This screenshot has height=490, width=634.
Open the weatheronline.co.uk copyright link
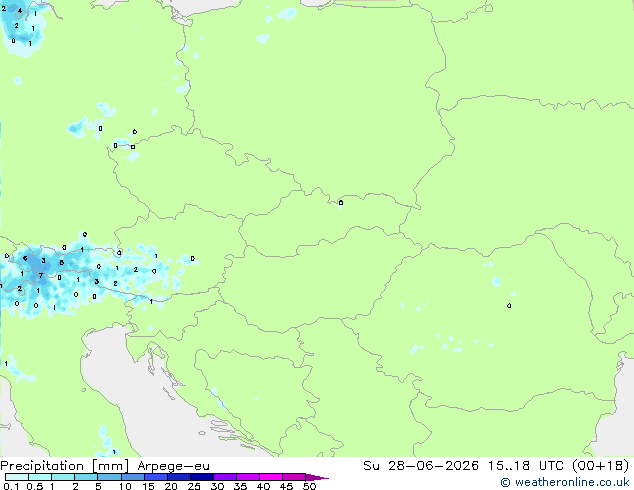tap(565, 482)
